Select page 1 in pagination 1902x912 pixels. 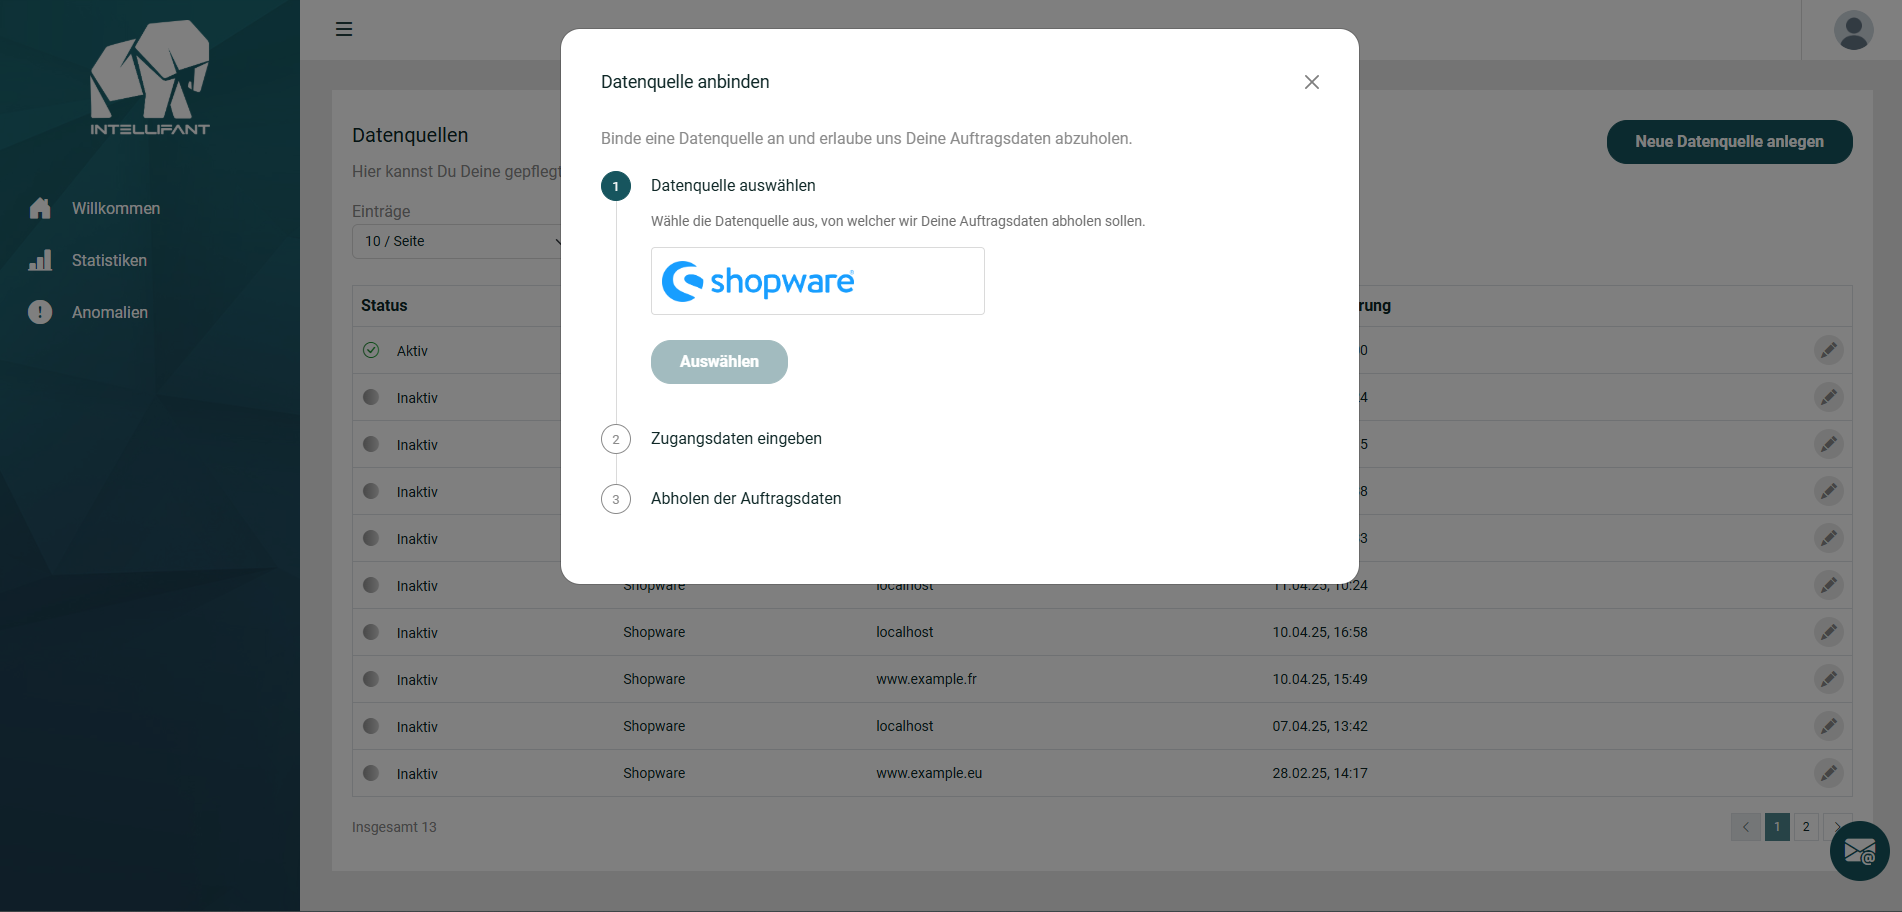click(1777, 827)
